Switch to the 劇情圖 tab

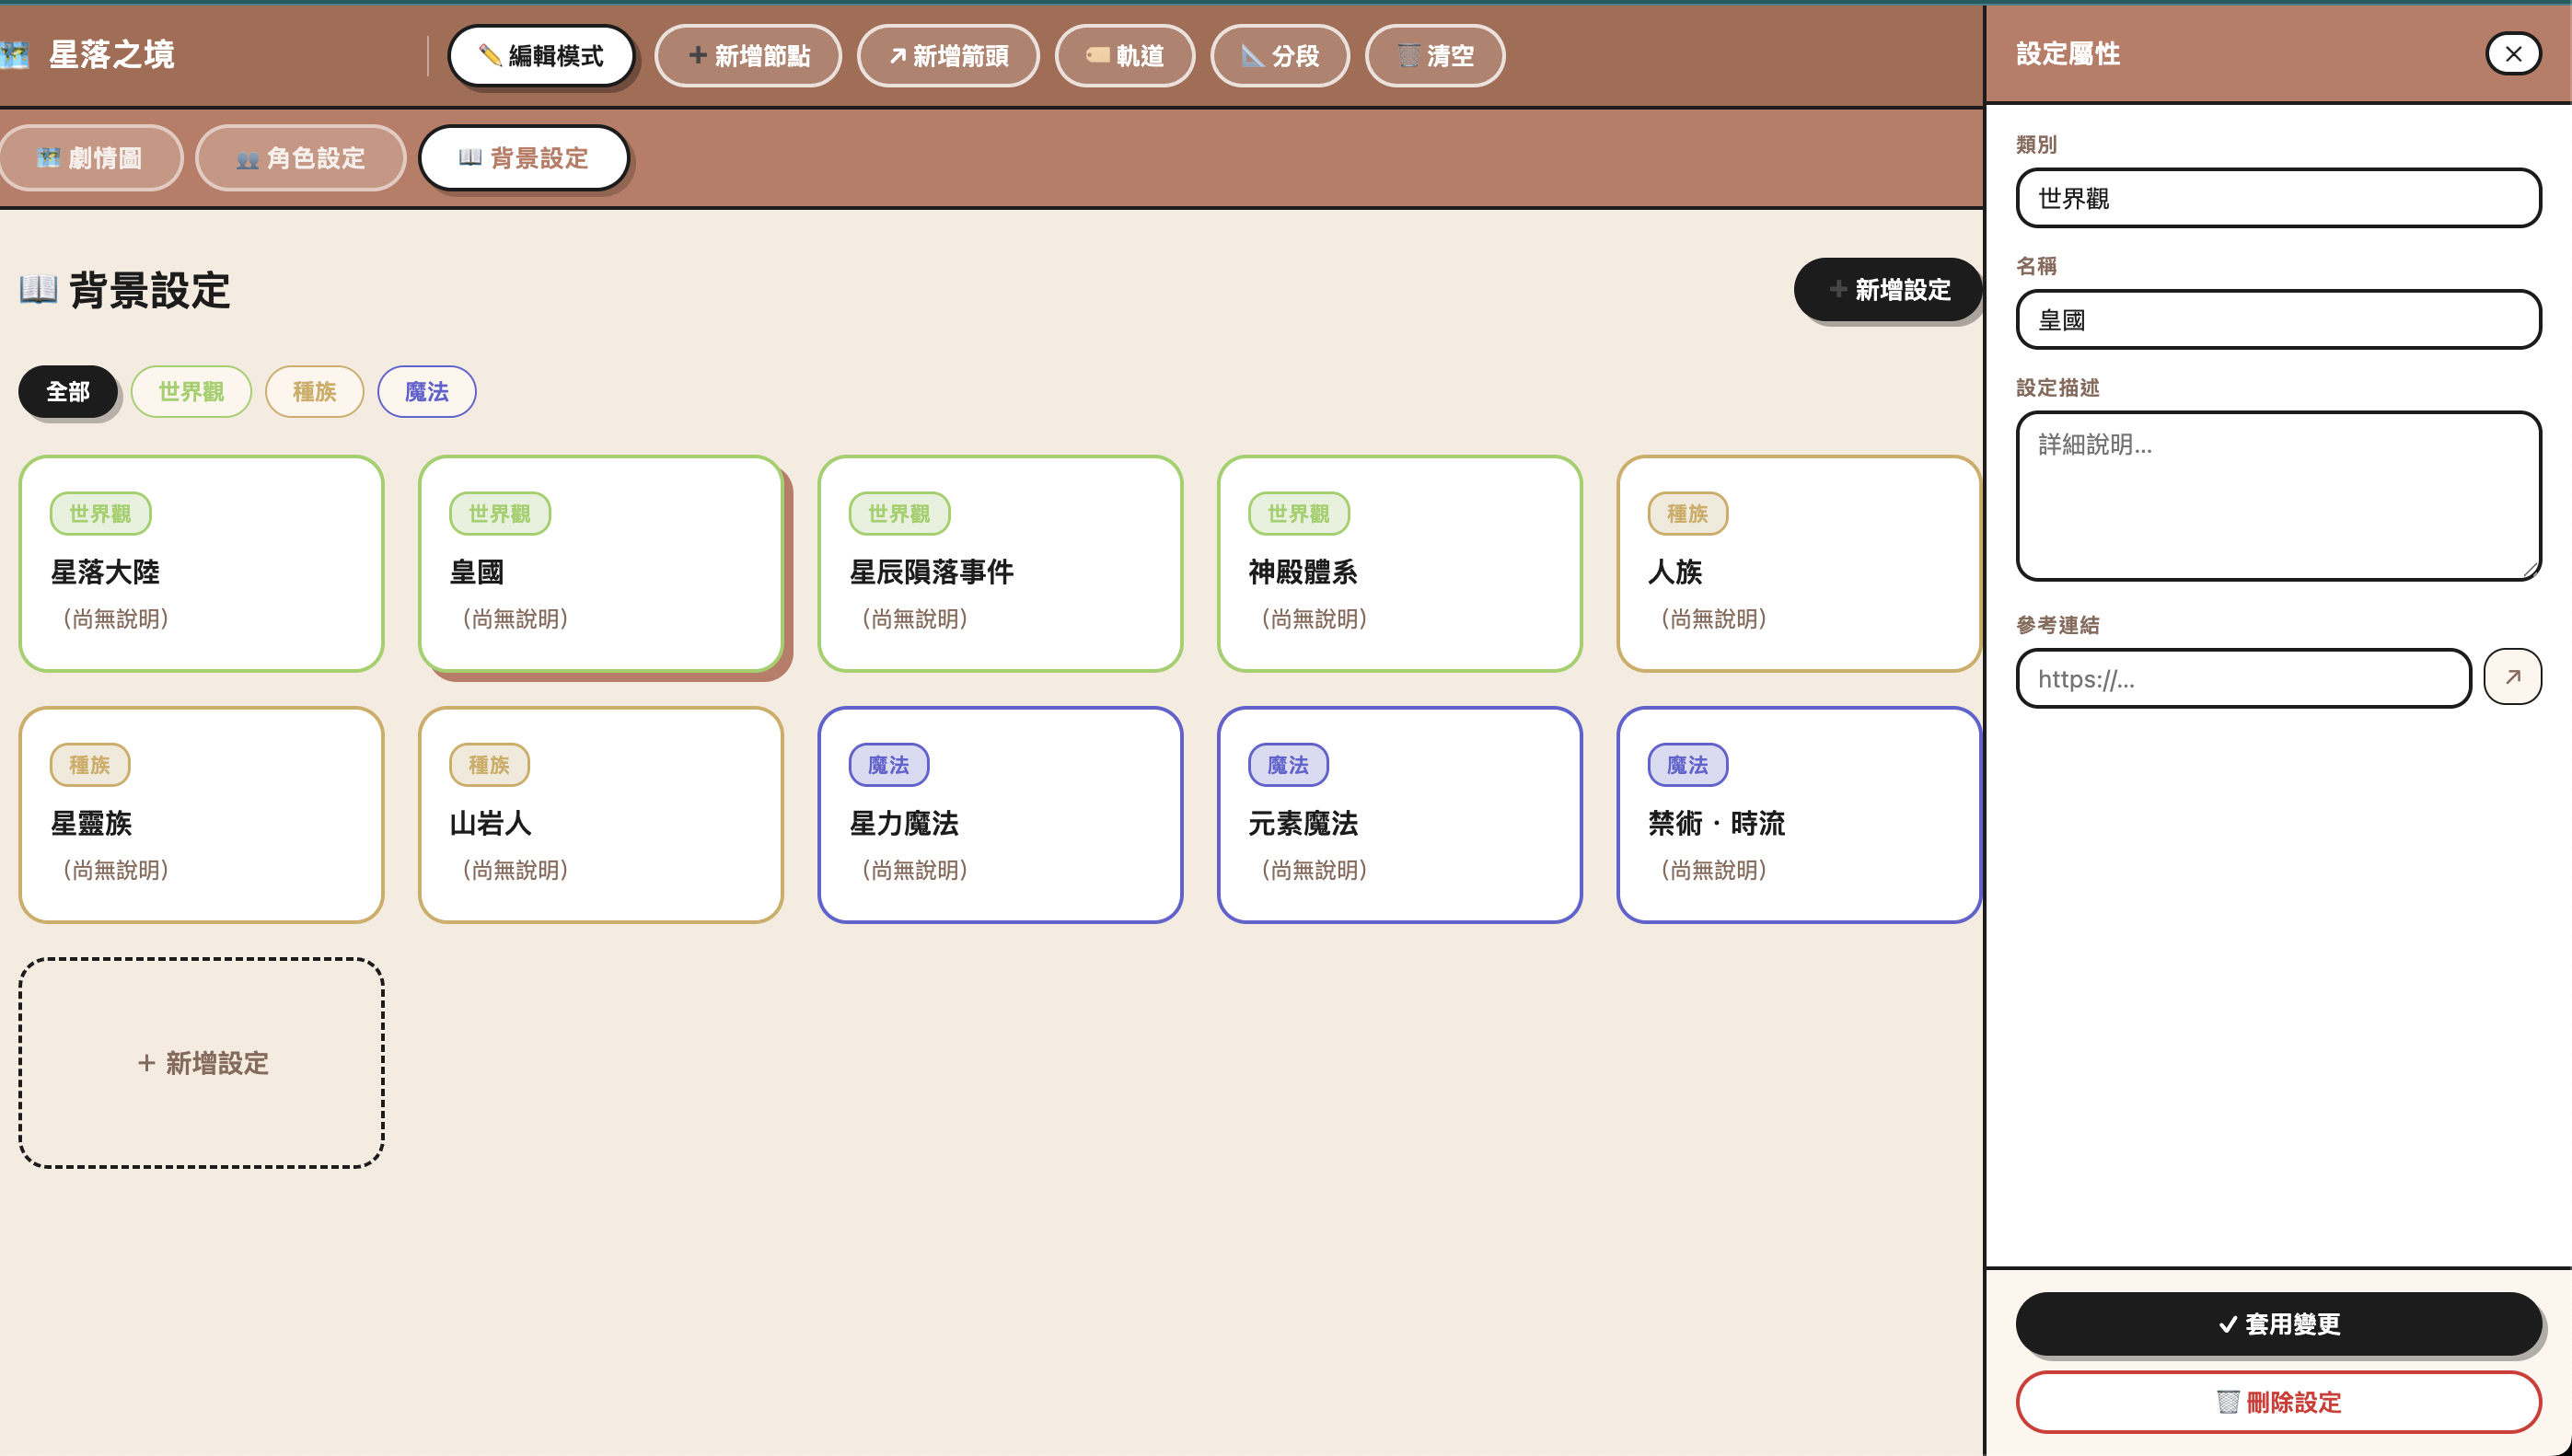[89, 158]
